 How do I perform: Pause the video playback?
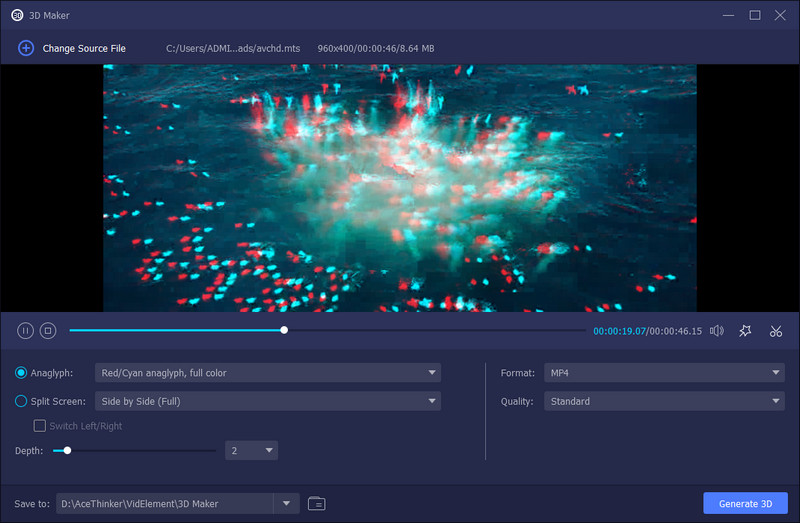(x=25, y=331)
